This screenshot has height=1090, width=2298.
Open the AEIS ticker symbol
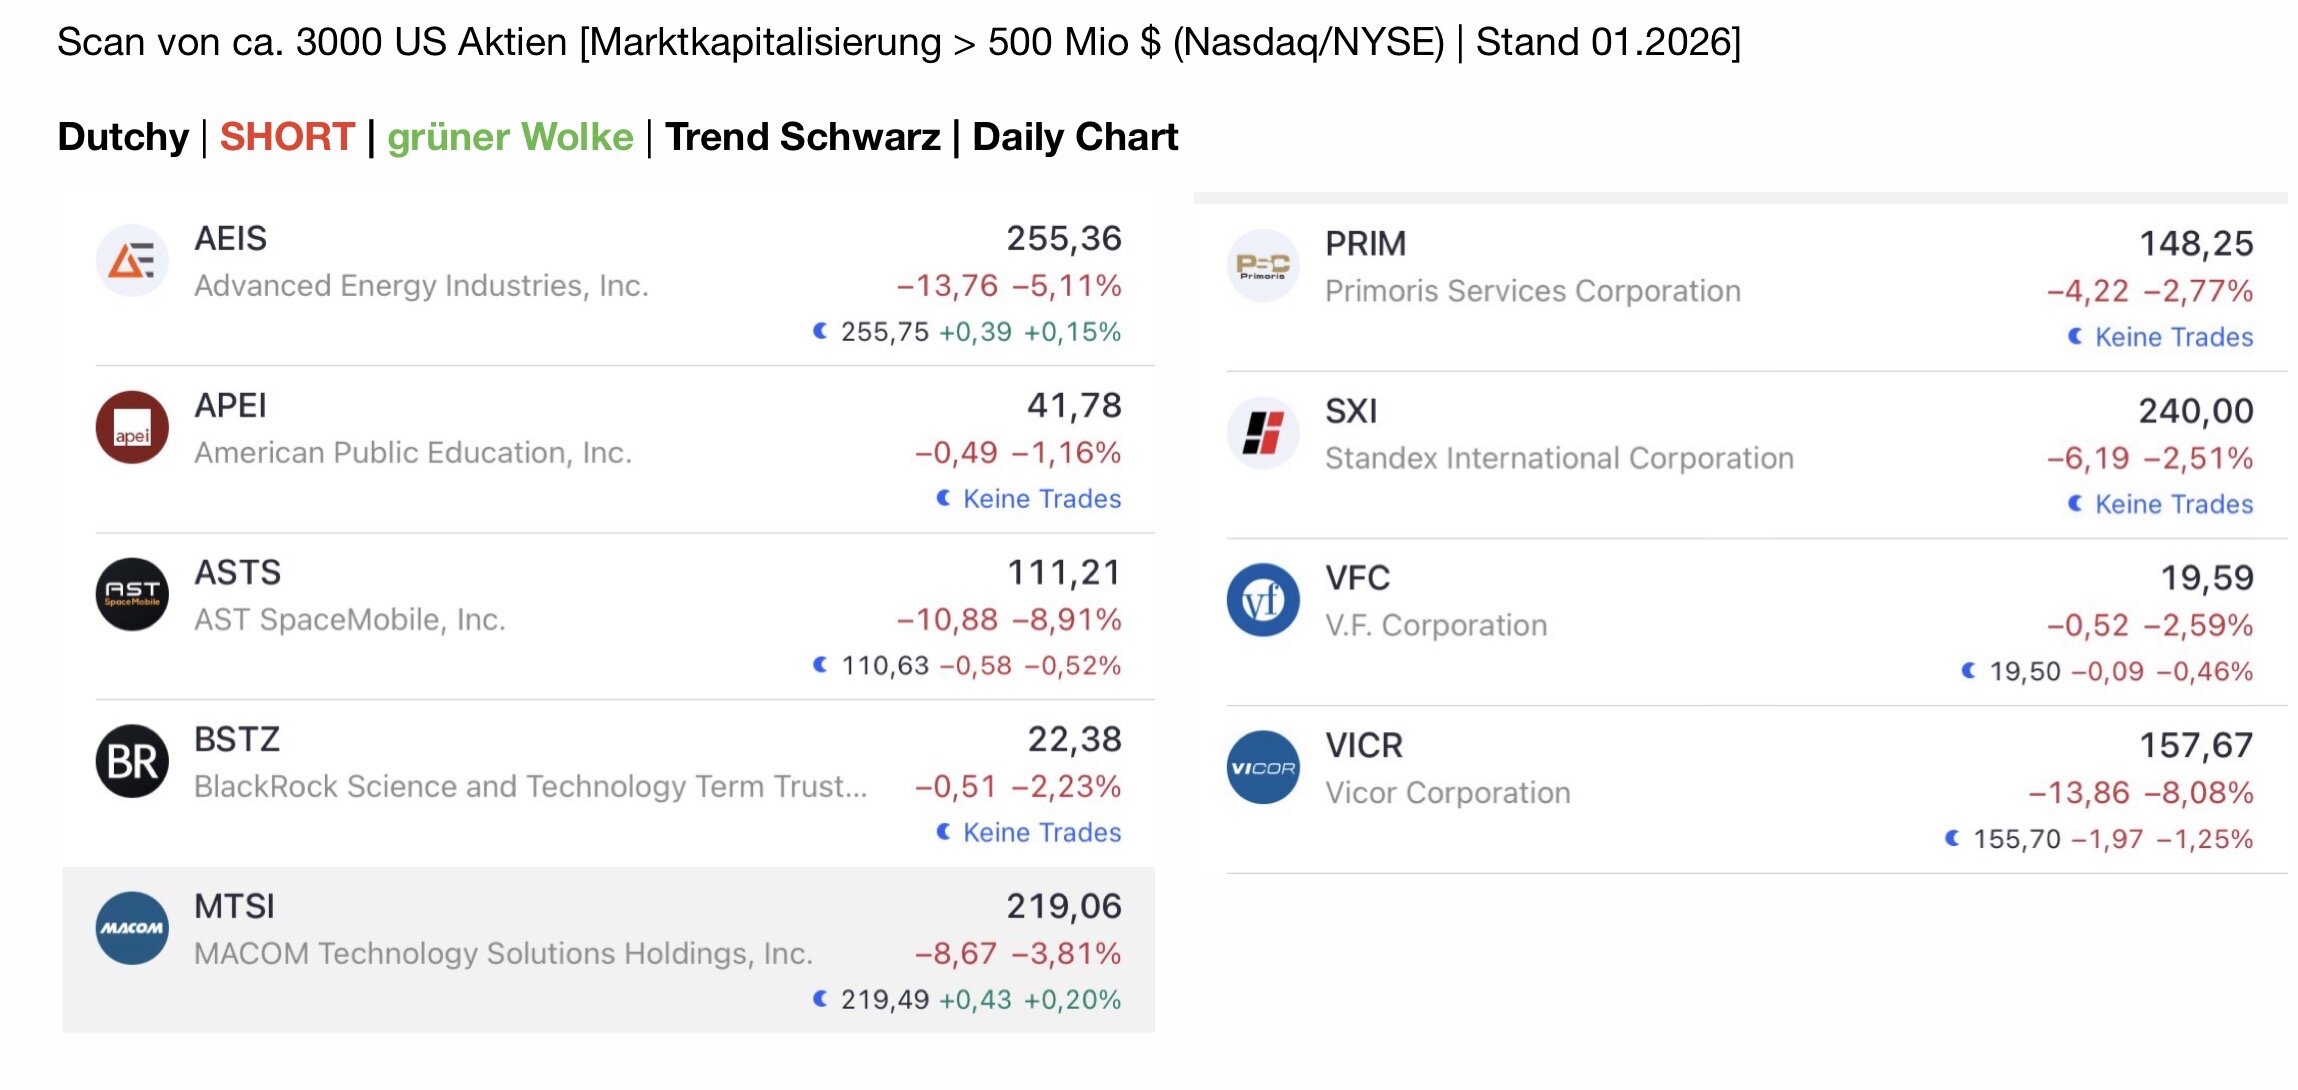coord(231,239)
